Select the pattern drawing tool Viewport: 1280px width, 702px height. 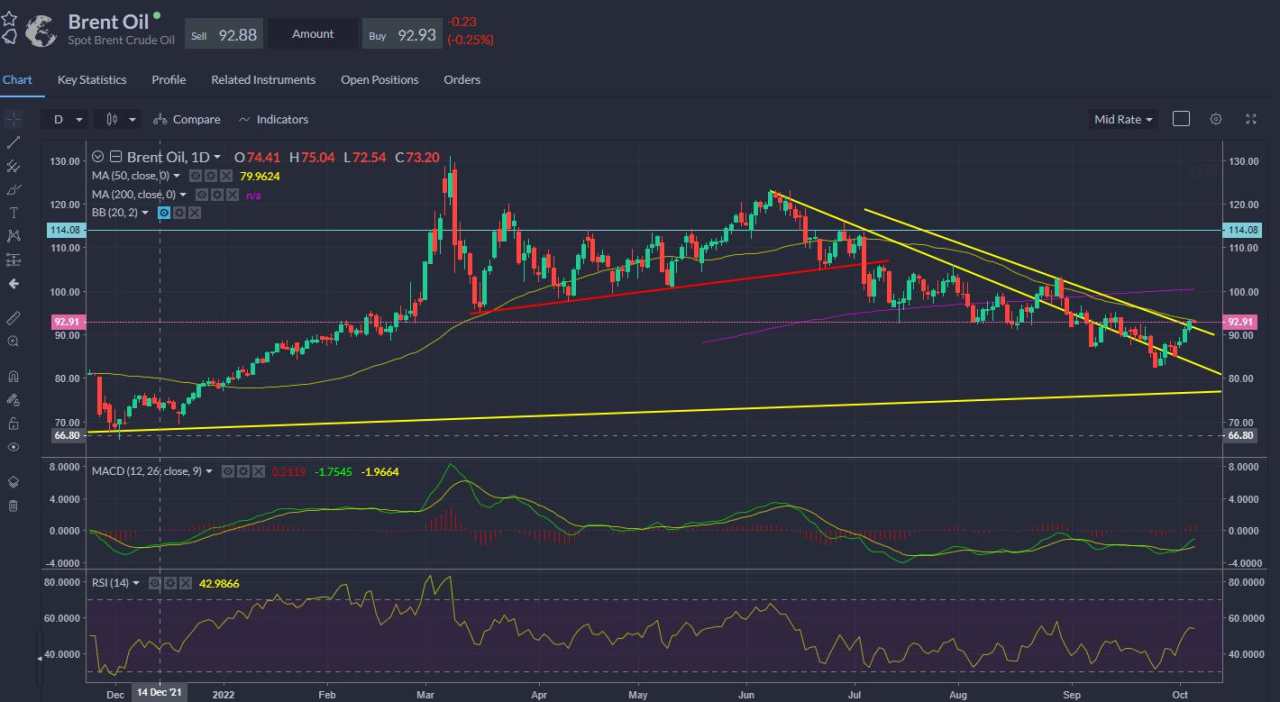pyautogui.click(x=13, y=236)
